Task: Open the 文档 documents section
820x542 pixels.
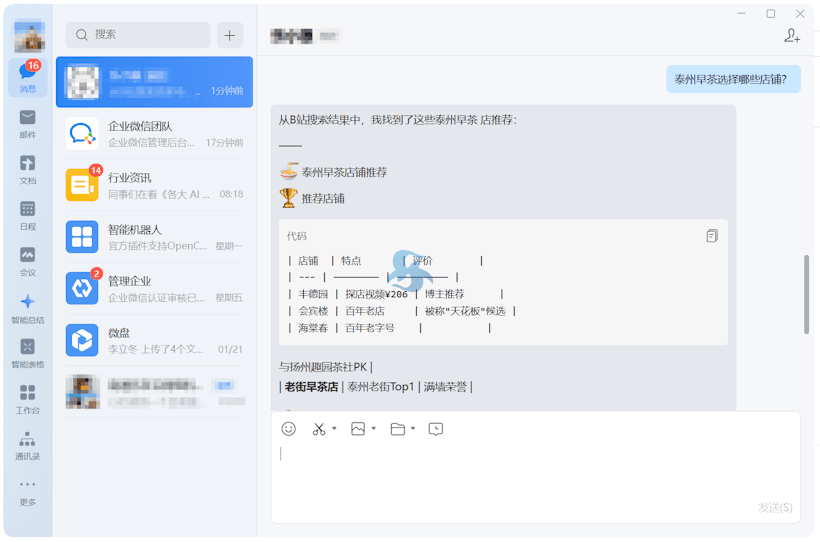Action: [28, 170]
